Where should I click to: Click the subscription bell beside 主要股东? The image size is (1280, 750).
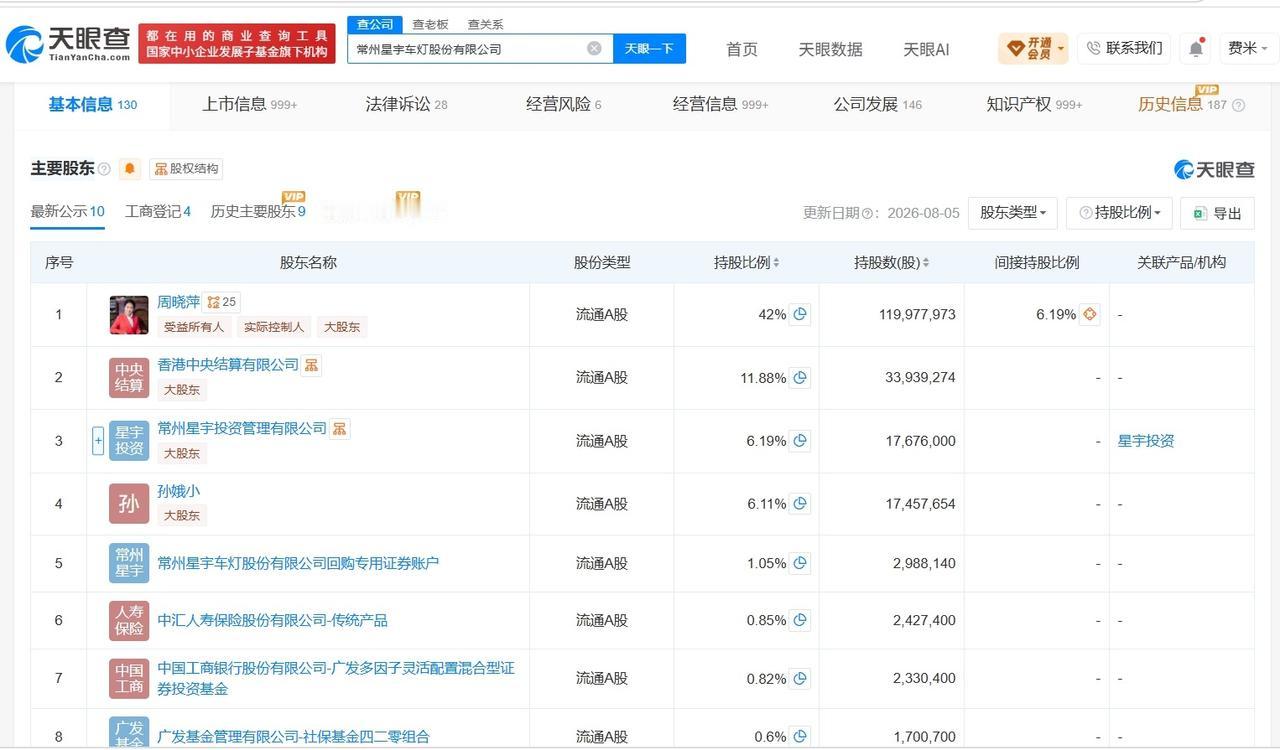pyautogui.click(x=130, y=169)
